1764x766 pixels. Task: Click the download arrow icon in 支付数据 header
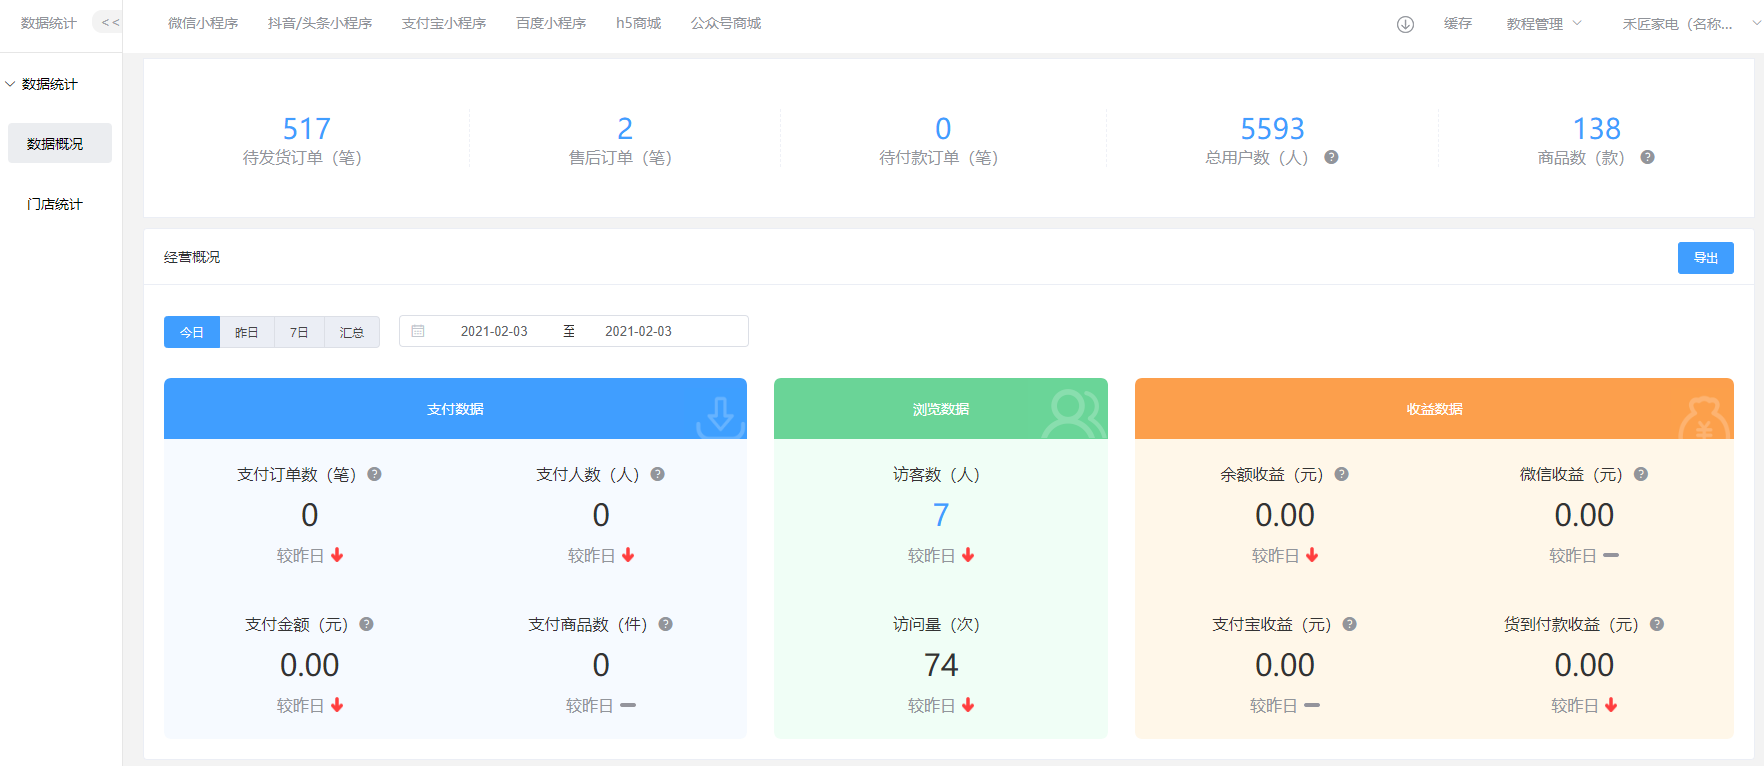pos(721,416)
